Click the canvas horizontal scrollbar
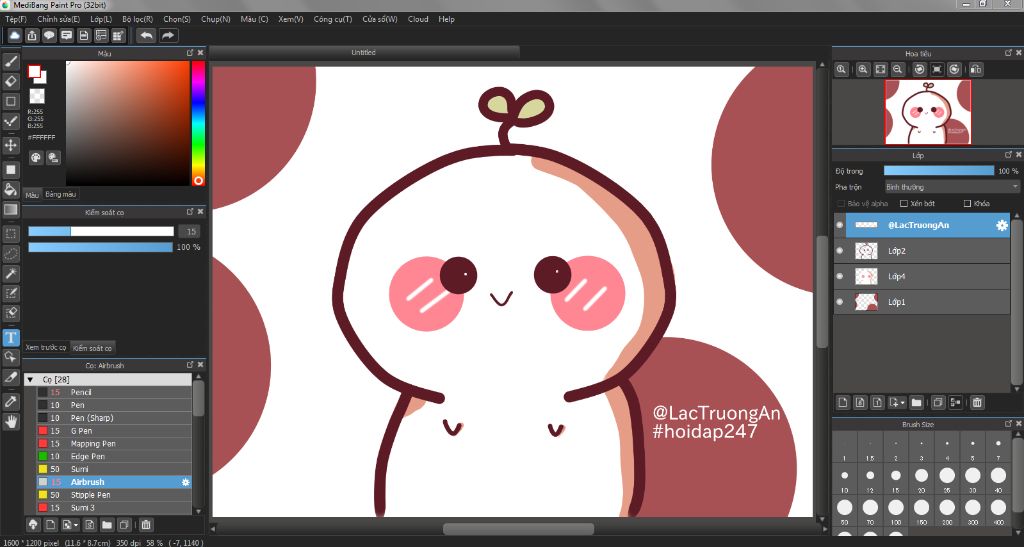 click(519, 528)
